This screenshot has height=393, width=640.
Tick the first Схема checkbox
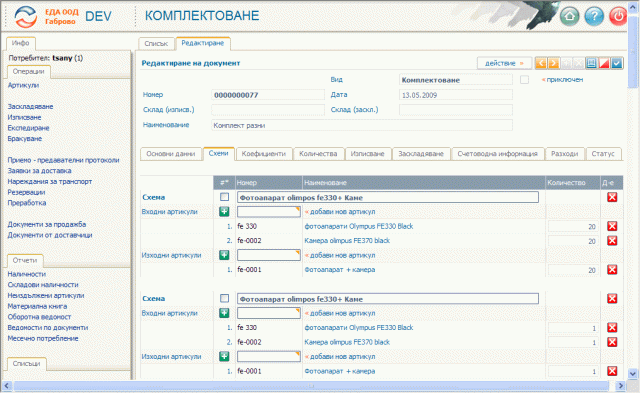pos(224,197)
